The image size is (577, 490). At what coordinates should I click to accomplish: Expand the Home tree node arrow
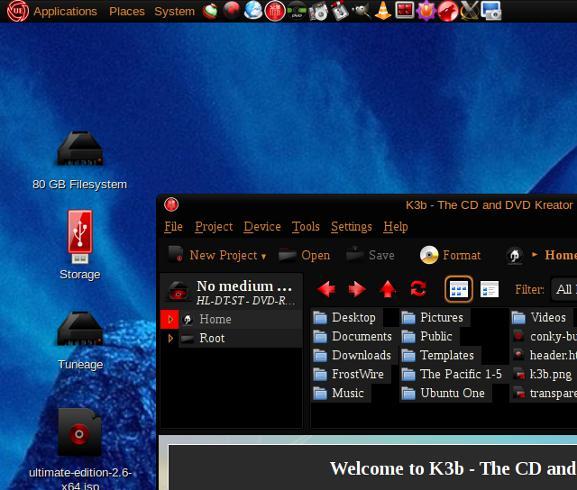pyautogui.click(x=170, y=319)
